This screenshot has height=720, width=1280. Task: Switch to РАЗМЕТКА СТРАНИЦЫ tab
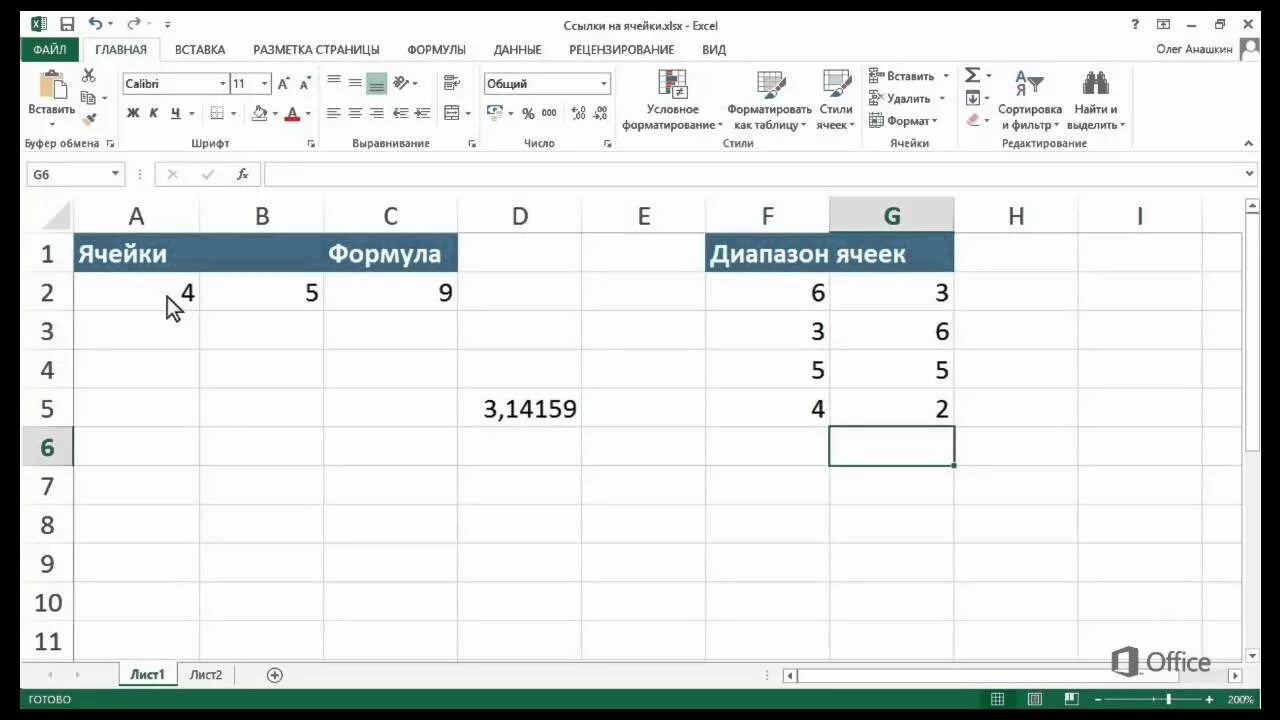coord(316,49)
